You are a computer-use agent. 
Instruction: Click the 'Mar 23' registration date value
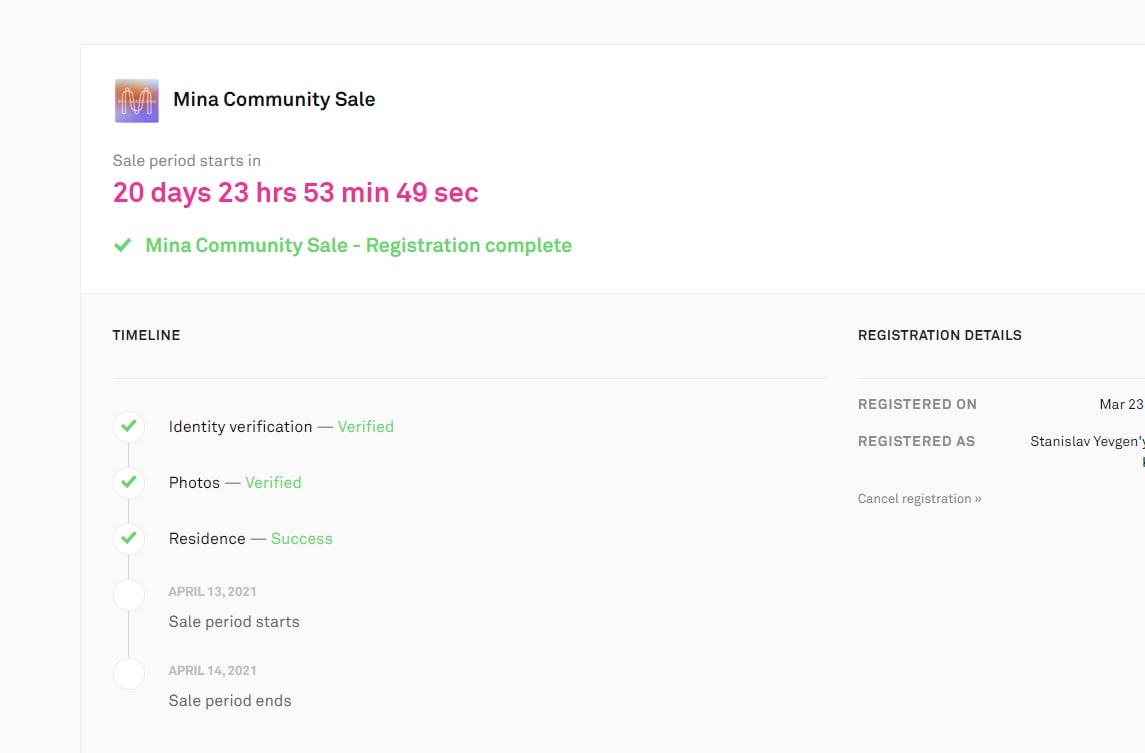[x=1122, y=405]
